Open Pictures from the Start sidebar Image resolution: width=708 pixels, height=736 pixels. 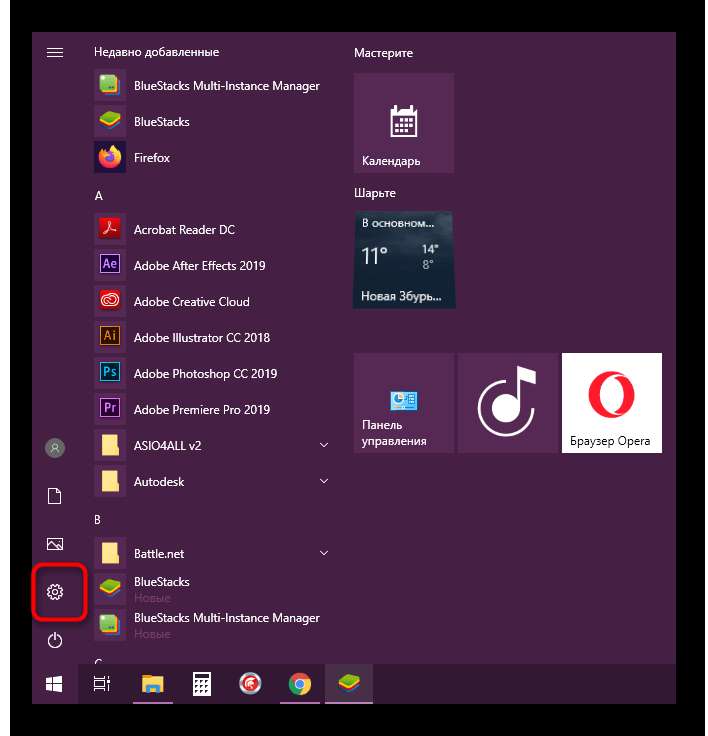(x=55, y=544)
